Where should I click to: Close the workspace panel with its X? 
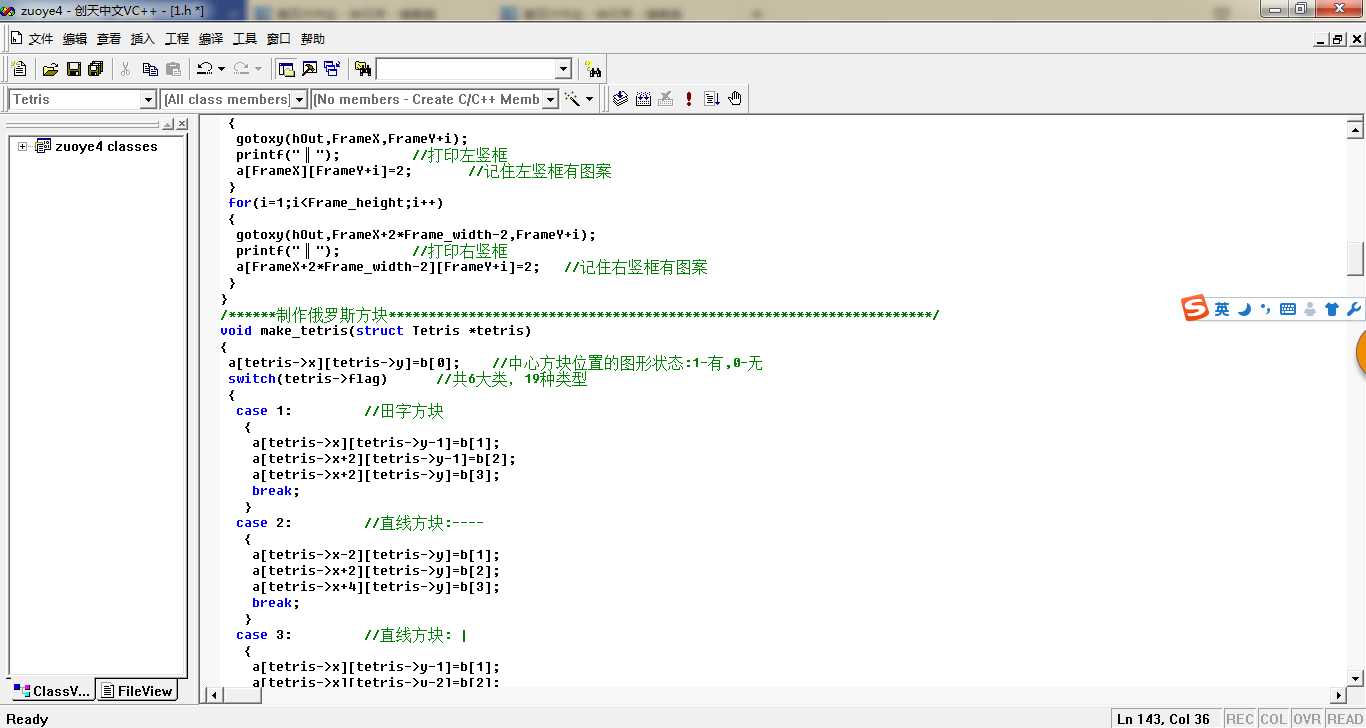182,124
